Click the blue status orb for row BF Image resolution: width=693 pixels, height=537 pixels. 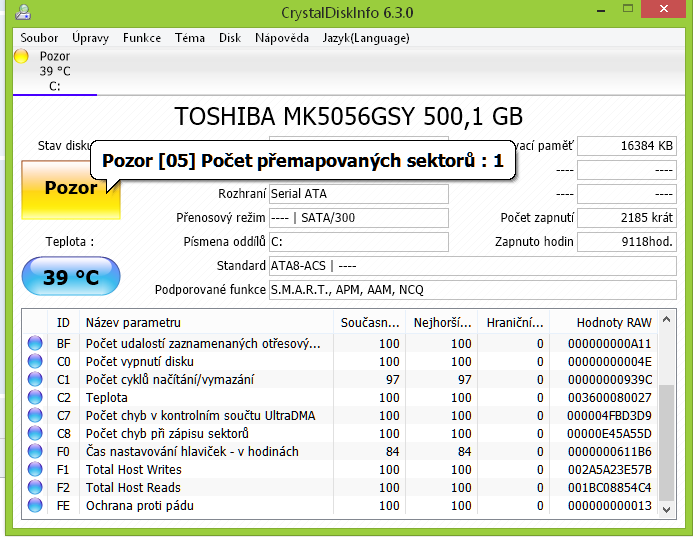36,344
